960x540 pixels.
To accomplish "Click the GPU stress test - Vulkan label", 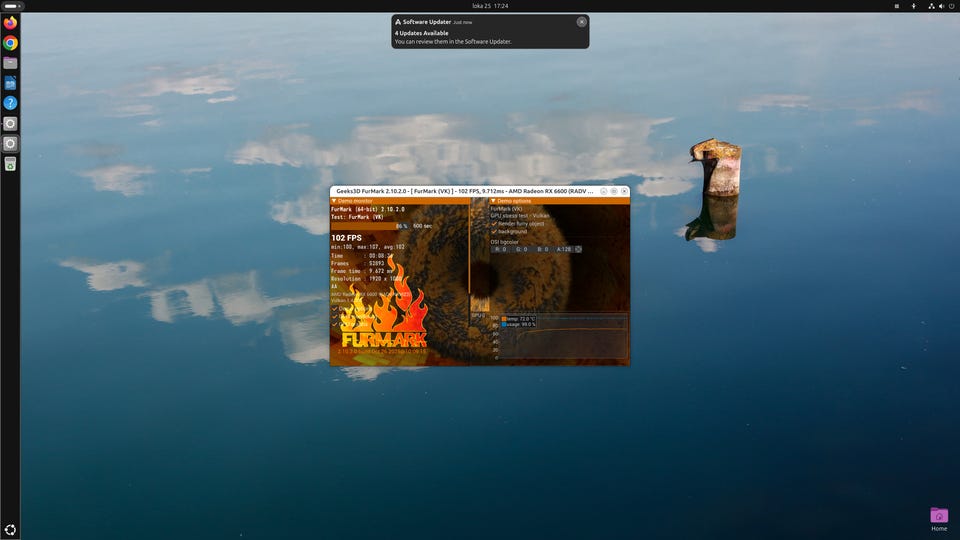I will coord(520,216).
